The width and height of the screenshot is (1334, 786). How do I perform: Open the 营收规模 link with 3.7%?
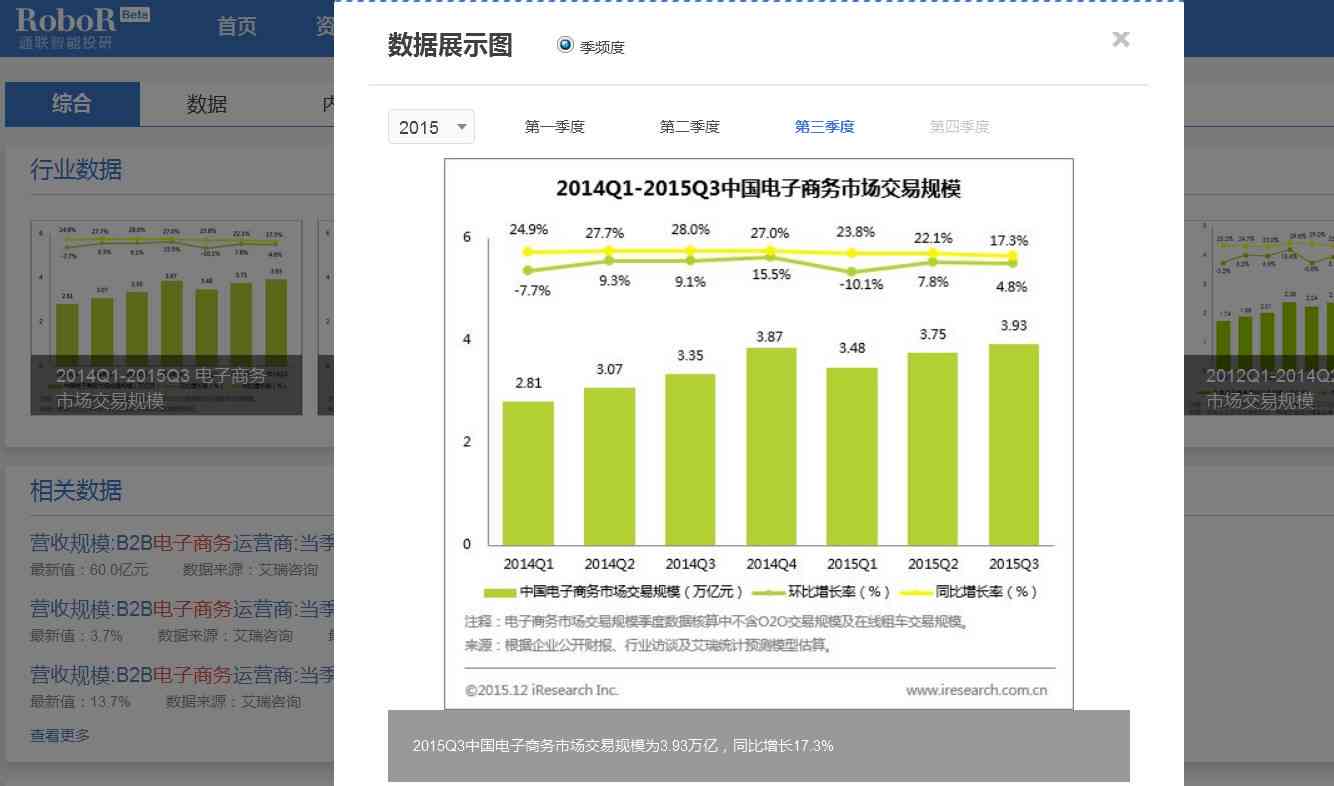tap(182, 609)
